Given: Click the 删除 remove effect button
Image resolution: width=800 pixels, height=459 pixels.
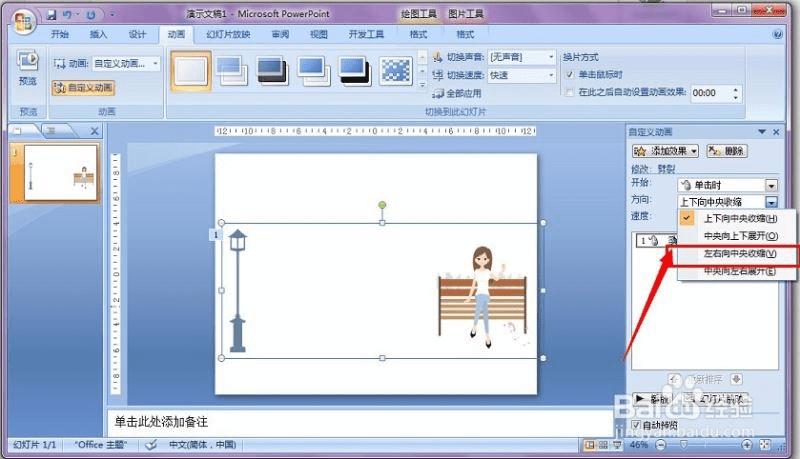Looking at the screenshot, I should 727,151.
